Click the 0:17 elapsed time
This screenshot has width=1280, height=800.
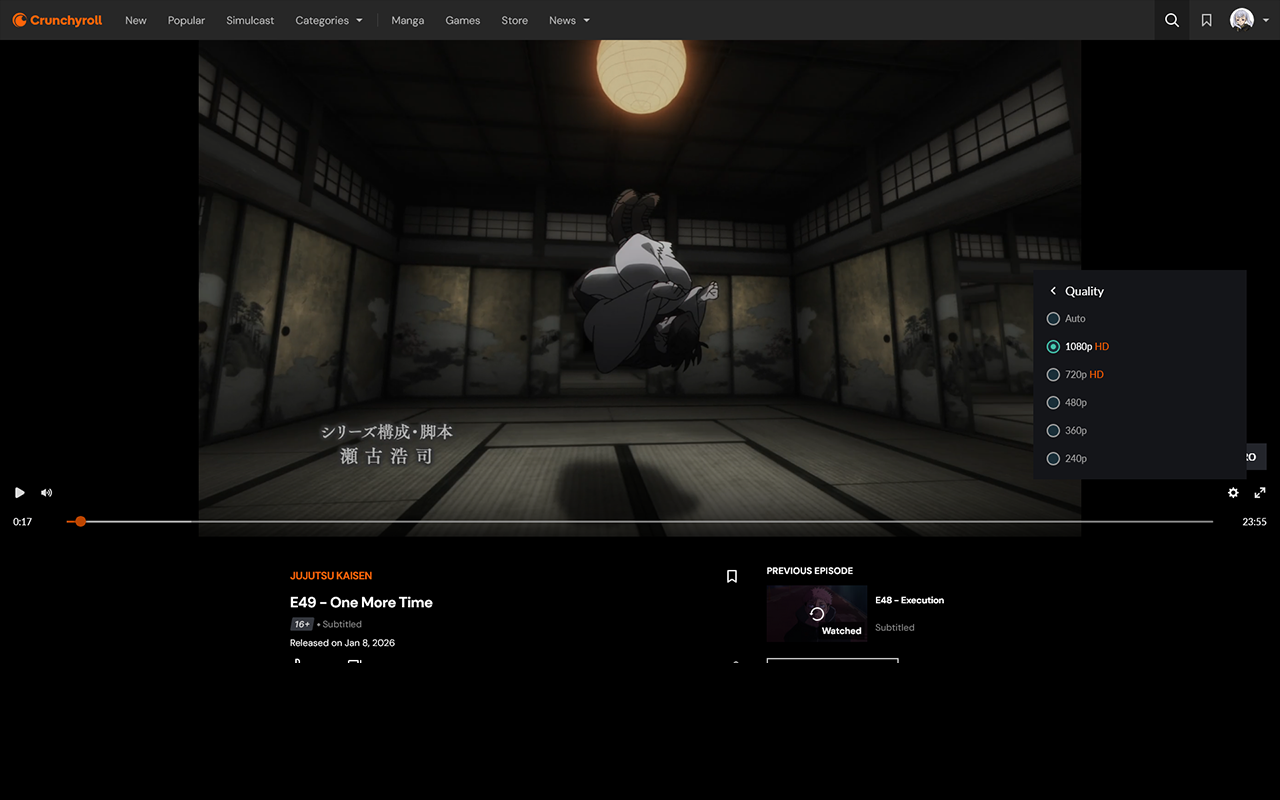pos(22,522)
